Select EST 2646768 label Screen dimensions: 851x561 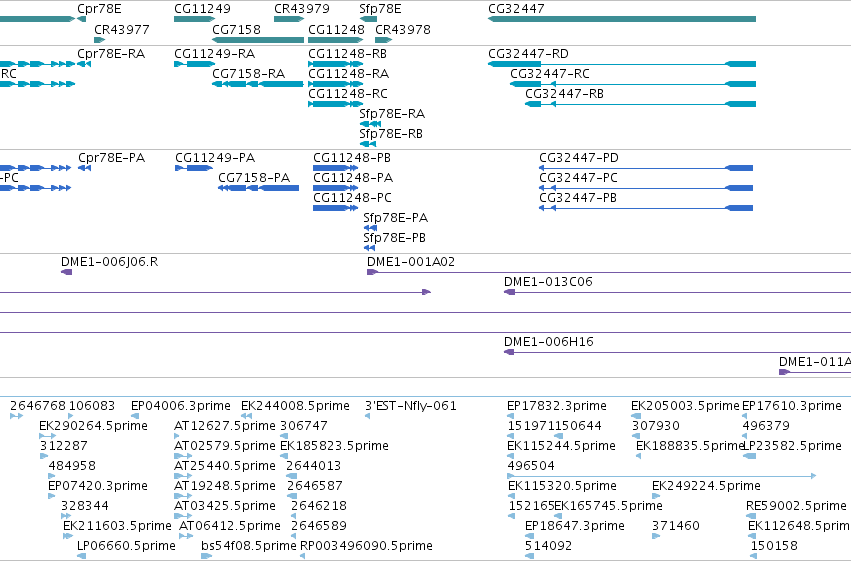pos(38,406)
